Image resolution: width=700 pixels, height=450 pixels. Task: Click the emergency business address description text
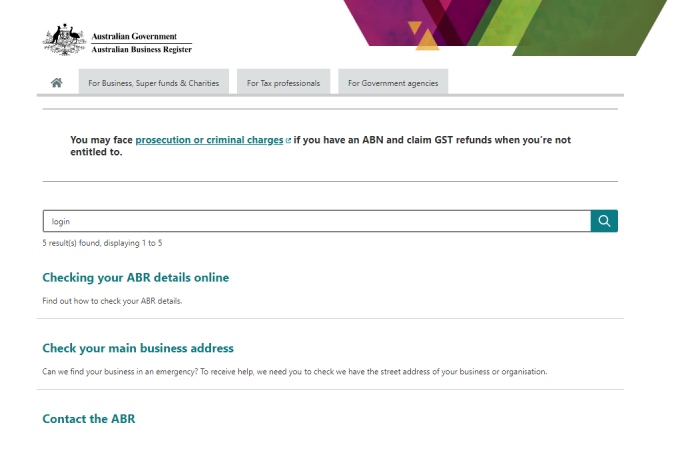[295, 372]
